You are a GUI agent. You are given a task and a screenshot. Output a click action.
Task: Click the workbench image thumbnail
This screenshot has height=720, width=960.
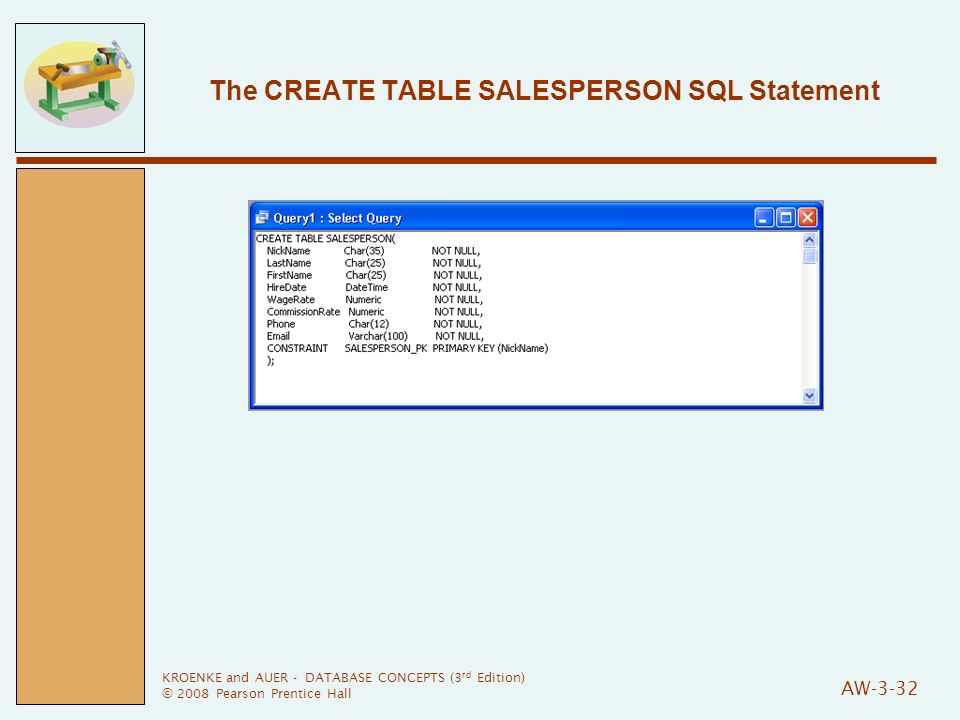pyautogui.click(x=80, y=88)
